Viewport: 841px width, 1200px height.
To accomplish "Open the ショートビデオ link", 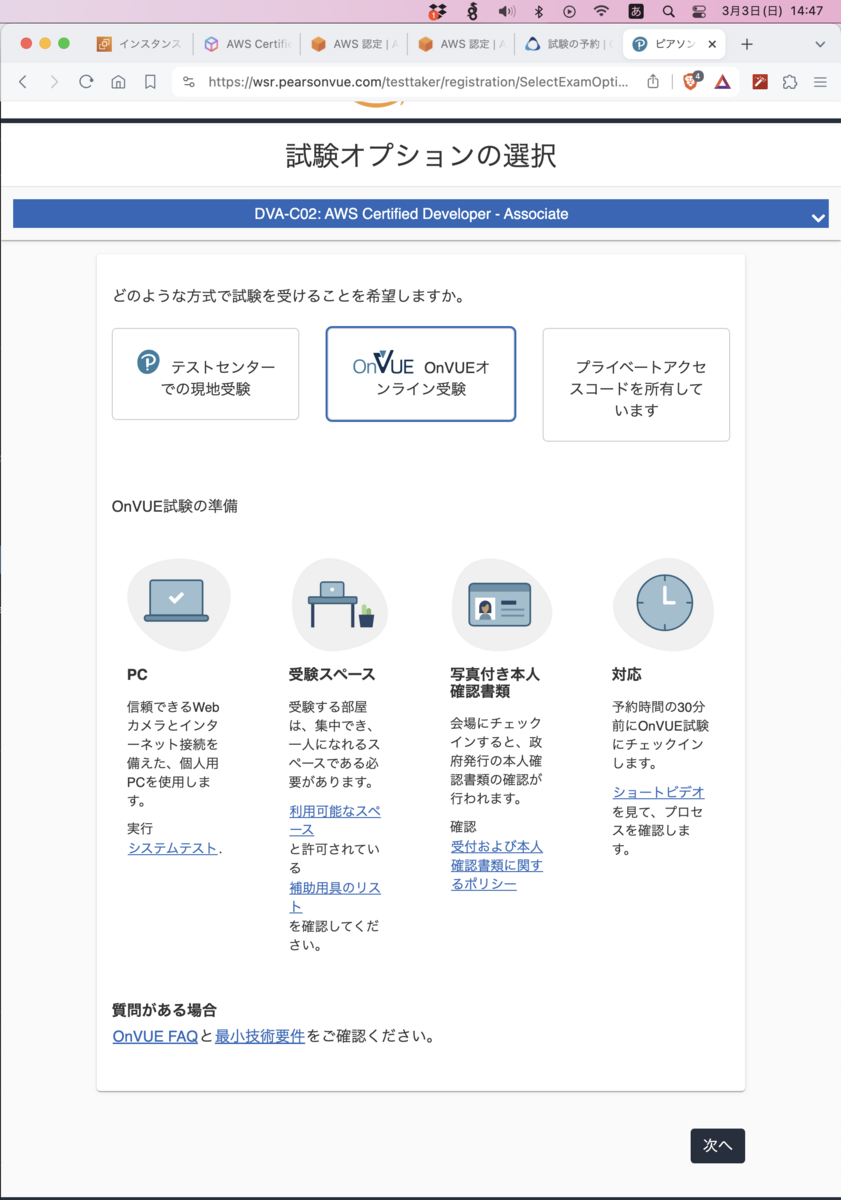I will [659, 792].
